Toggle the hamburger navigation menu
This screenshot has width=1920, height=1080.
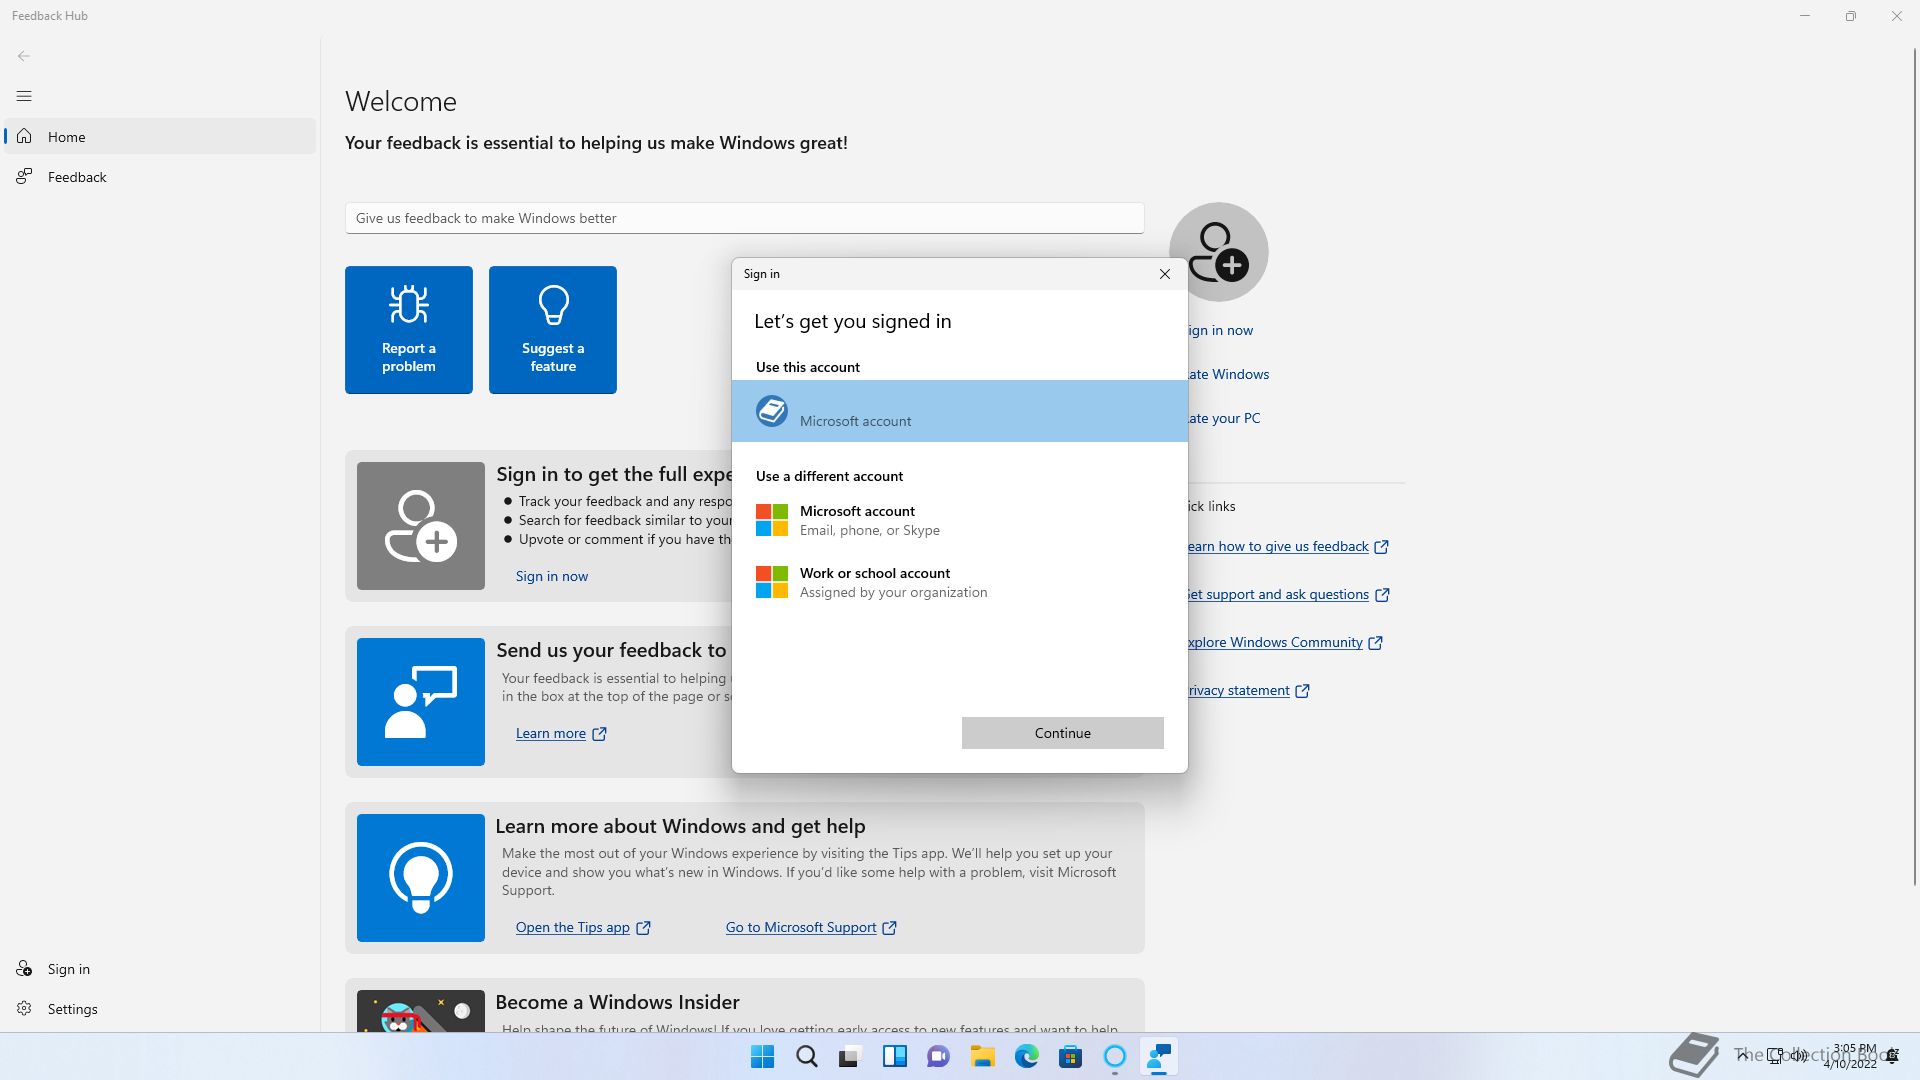coord(24,96)
